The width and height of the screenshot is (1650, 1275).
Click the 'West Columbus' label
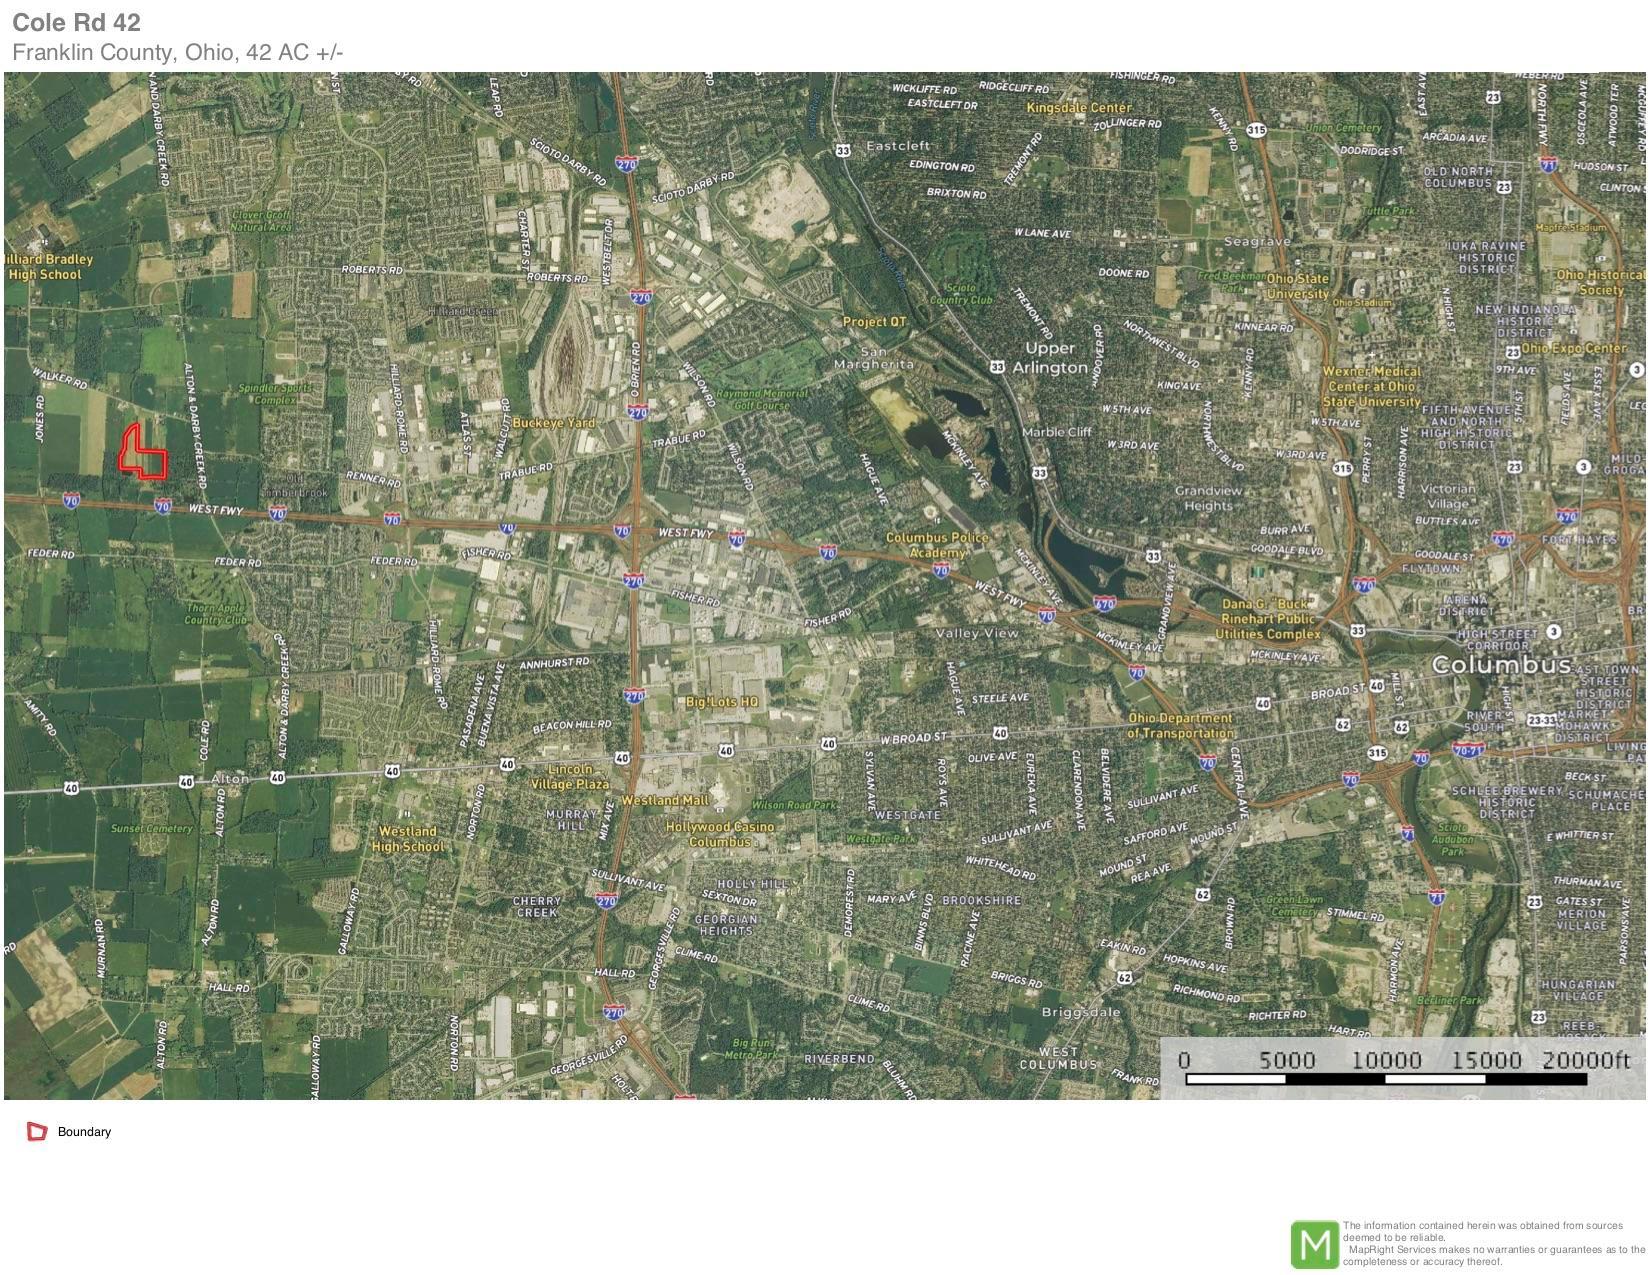pyautogui.click(x=1058, y=1058)
